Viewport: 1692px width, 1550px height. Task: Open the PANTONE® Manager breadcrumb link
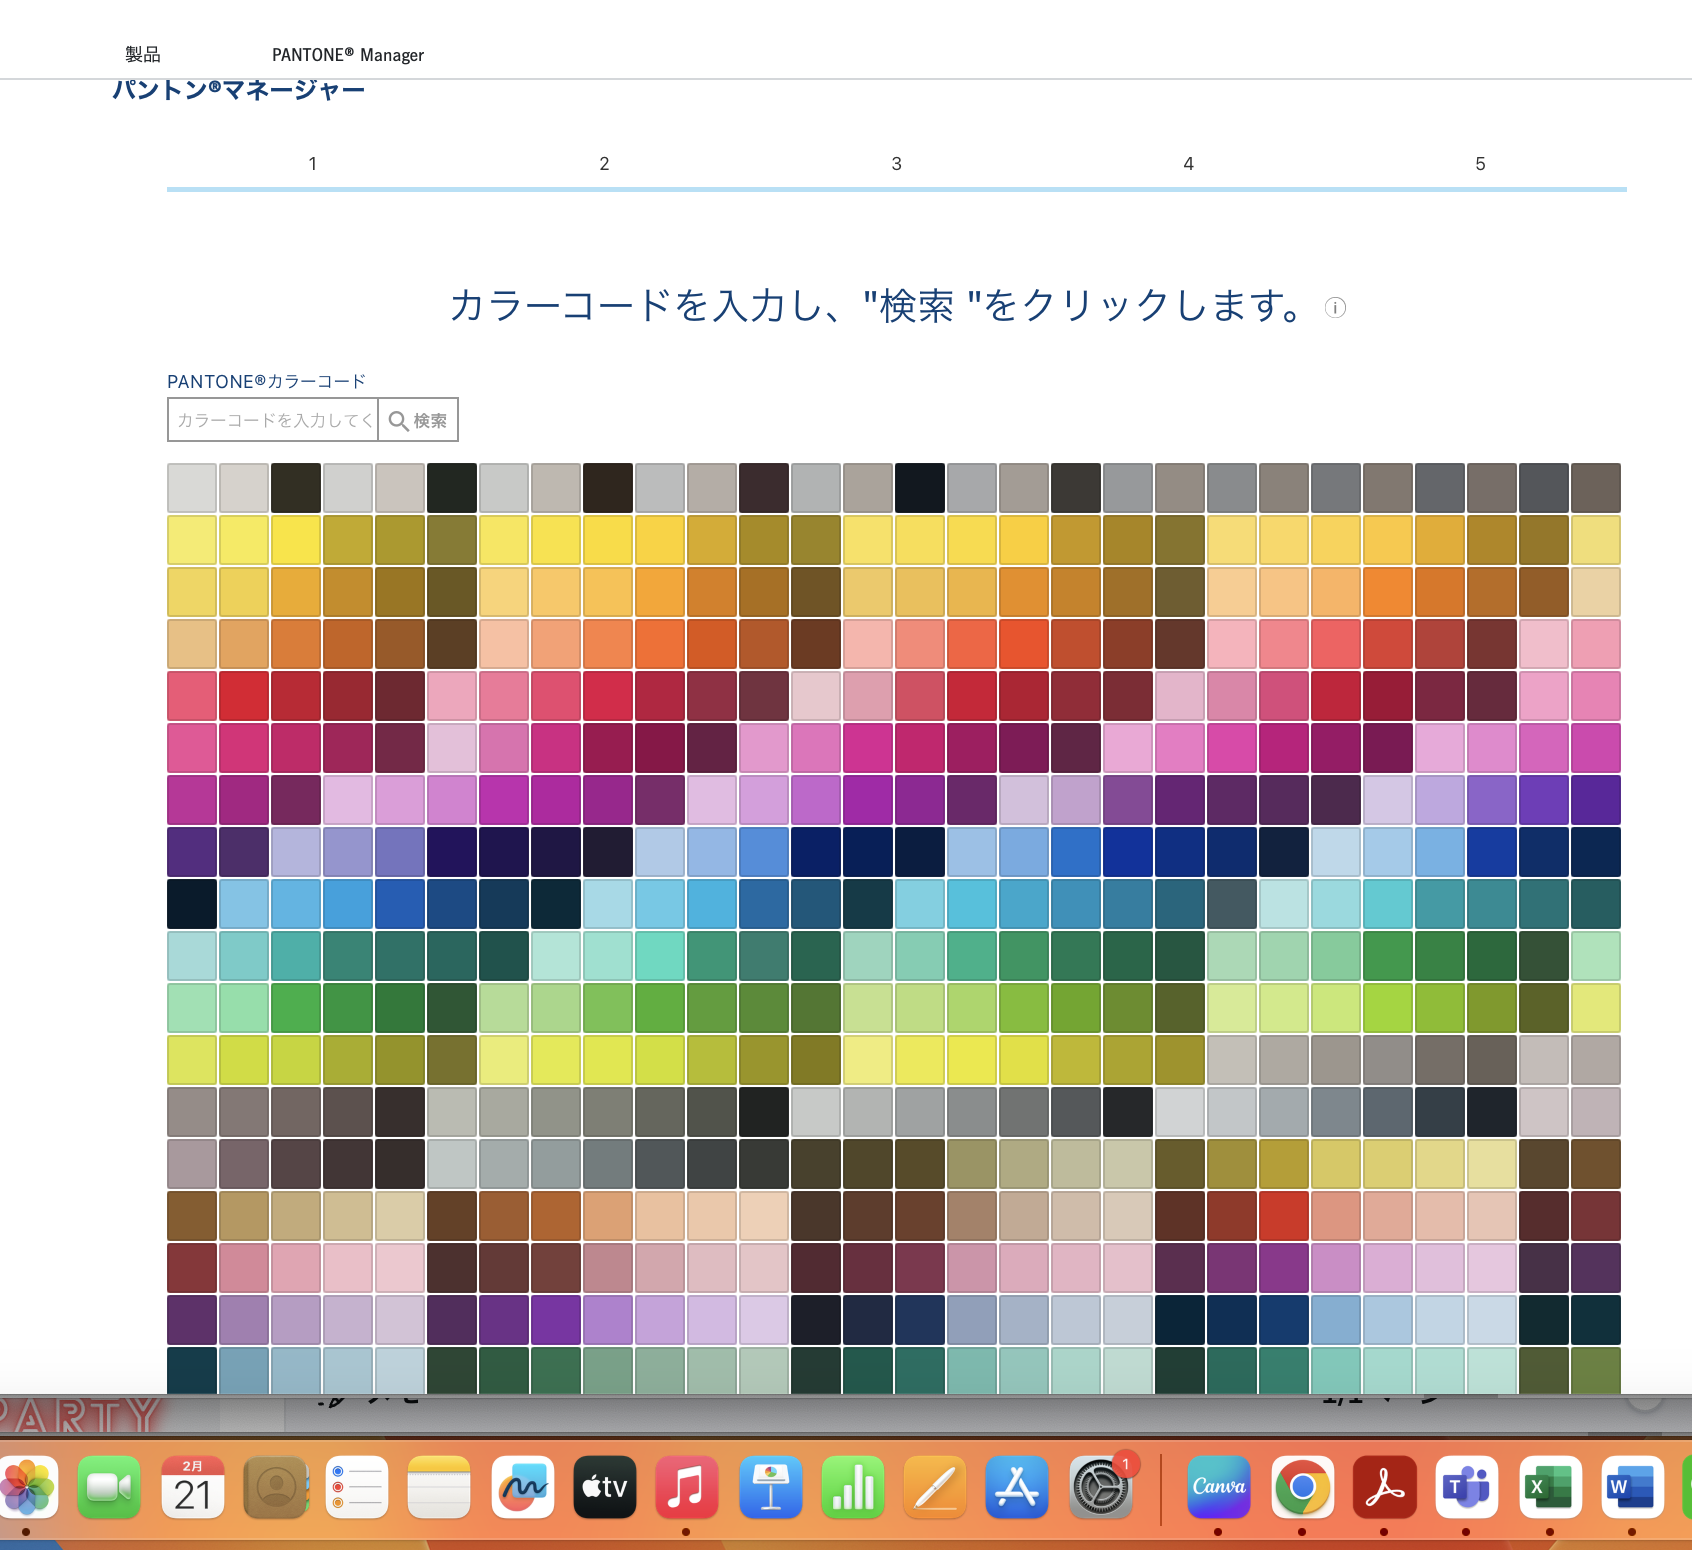(348, 55)
